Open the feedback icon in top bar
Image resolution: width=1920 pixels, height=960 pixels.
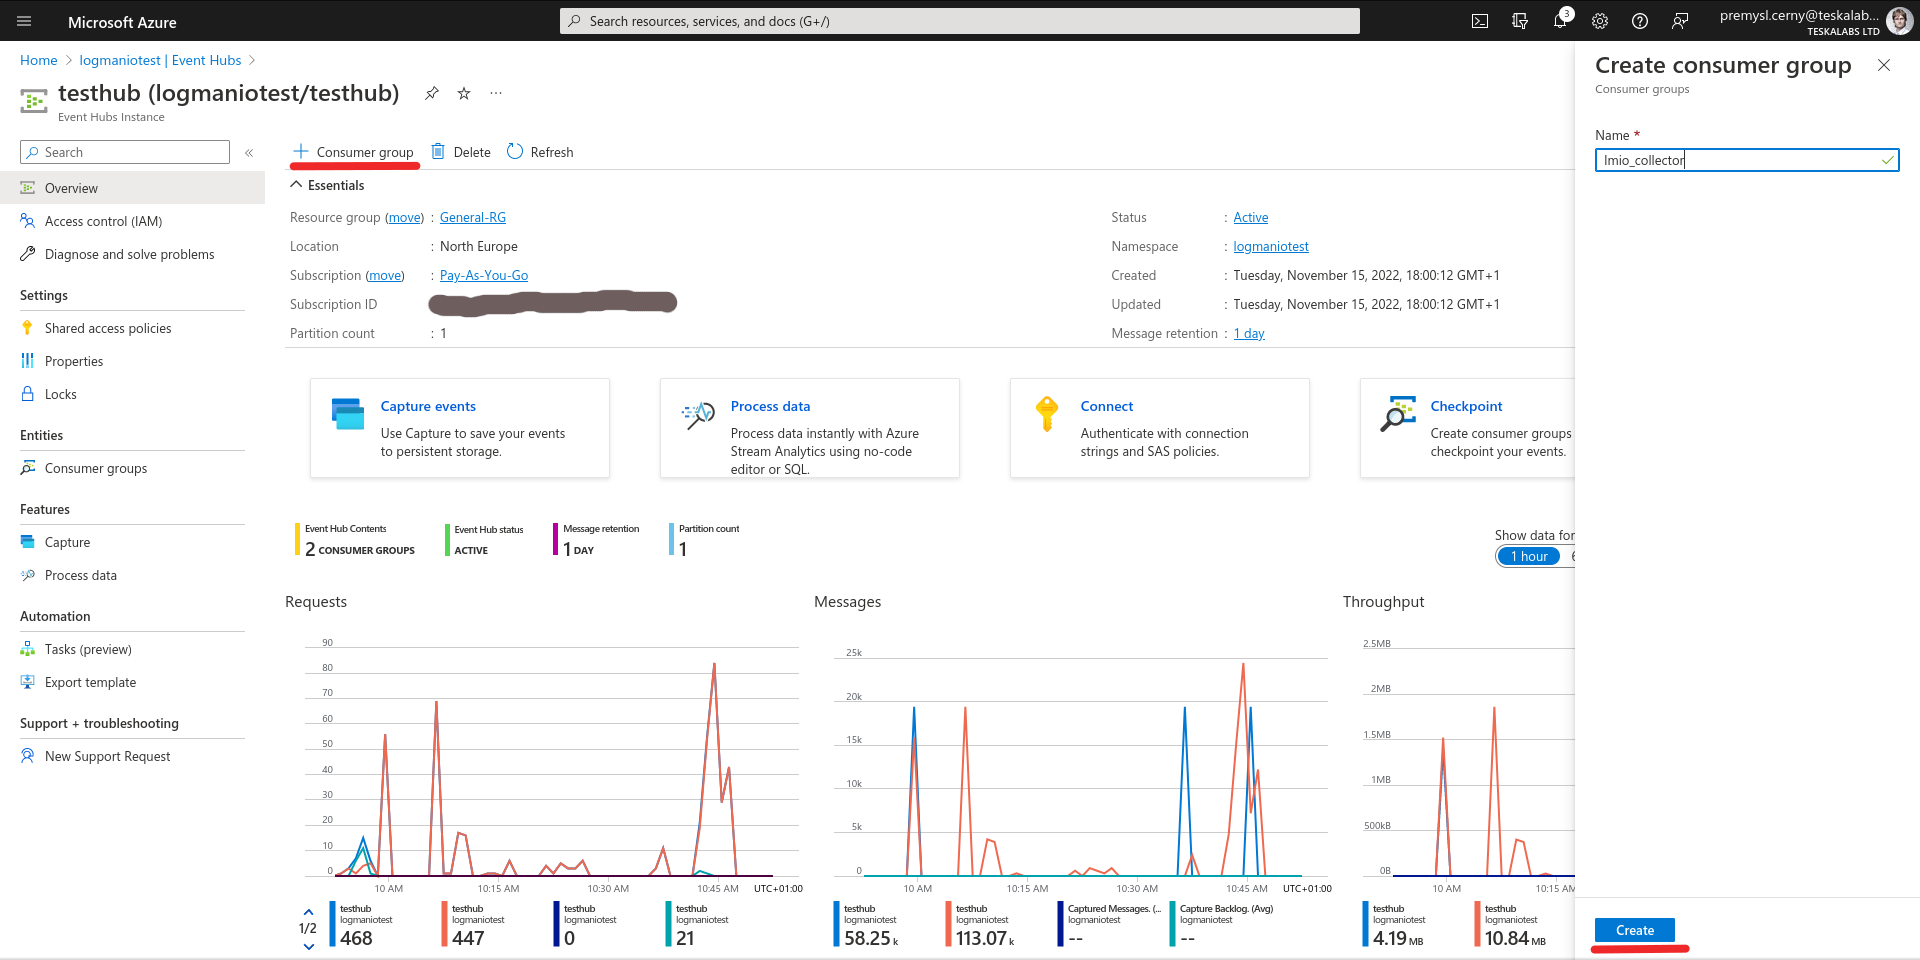(1680, 21)
